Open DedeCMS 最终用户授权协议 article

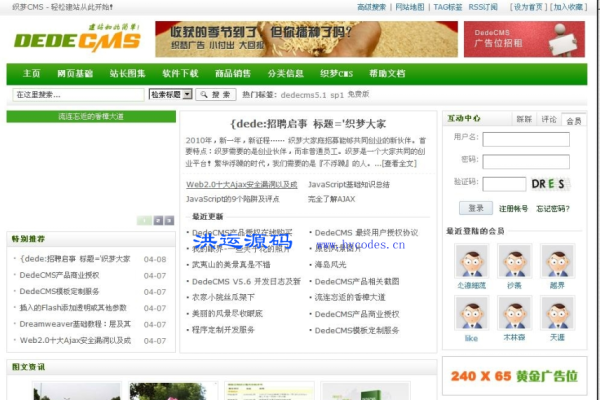(x=366, y=233)
